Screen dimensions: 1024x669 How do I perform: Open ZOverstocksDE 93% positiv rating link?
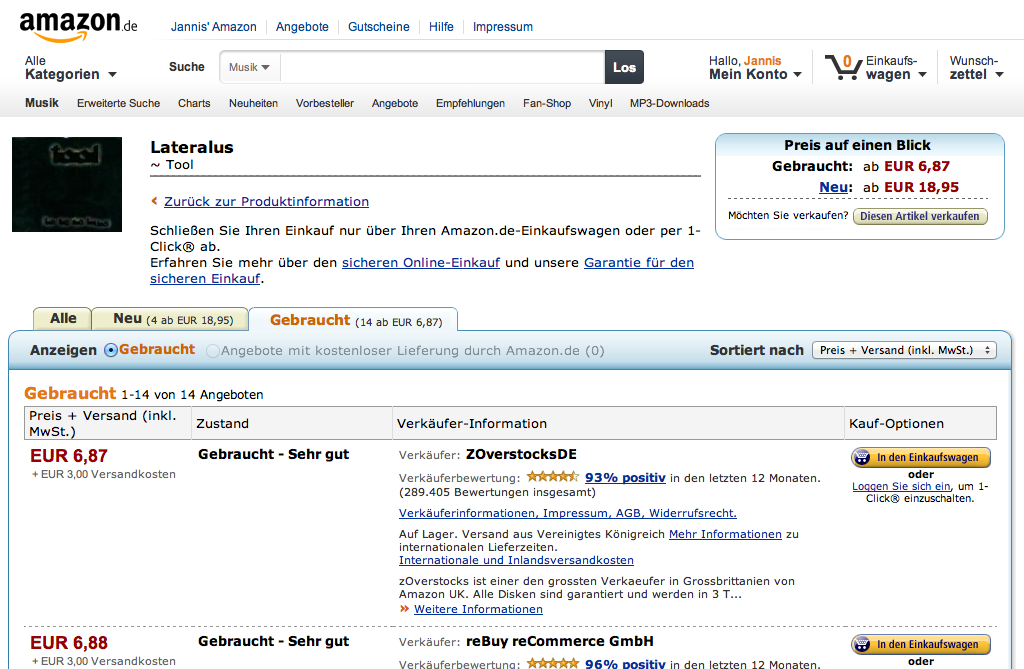point(625,478)
